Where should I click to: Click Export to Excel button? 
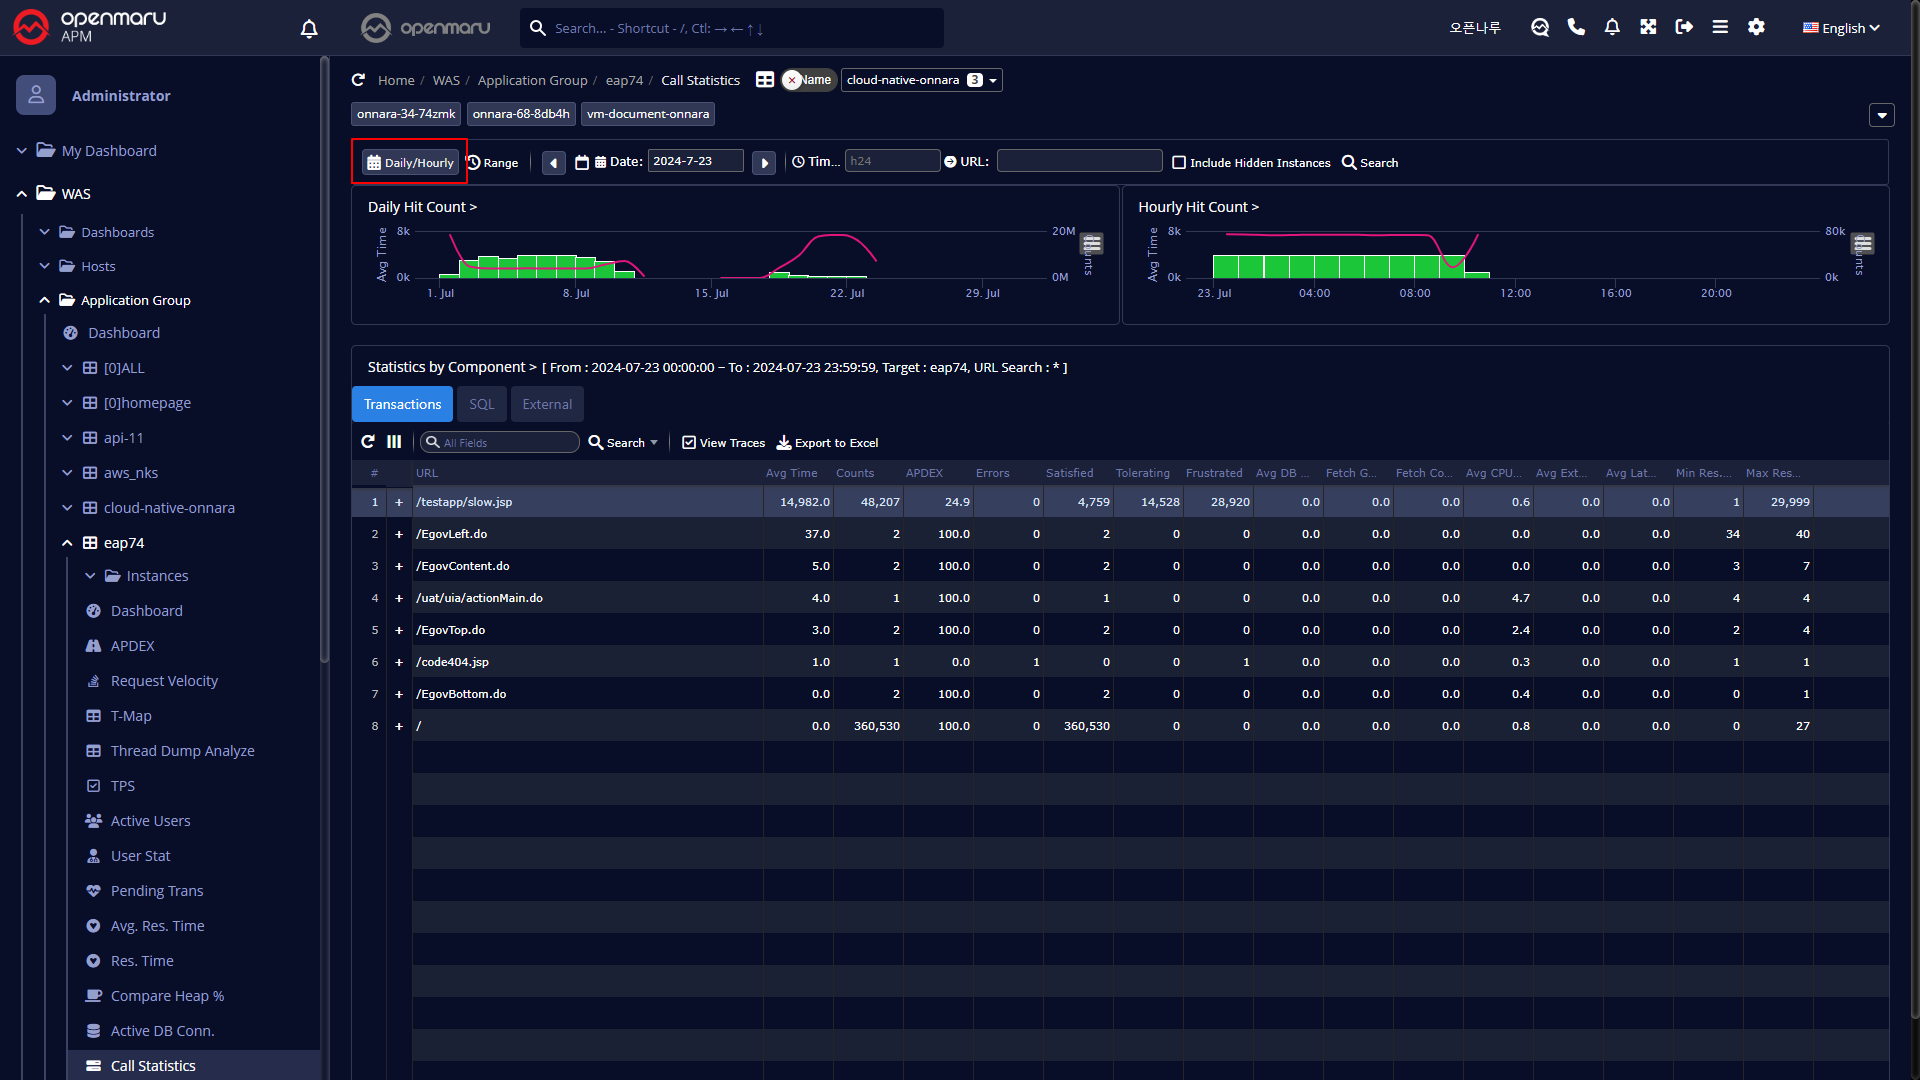point(827,442)
